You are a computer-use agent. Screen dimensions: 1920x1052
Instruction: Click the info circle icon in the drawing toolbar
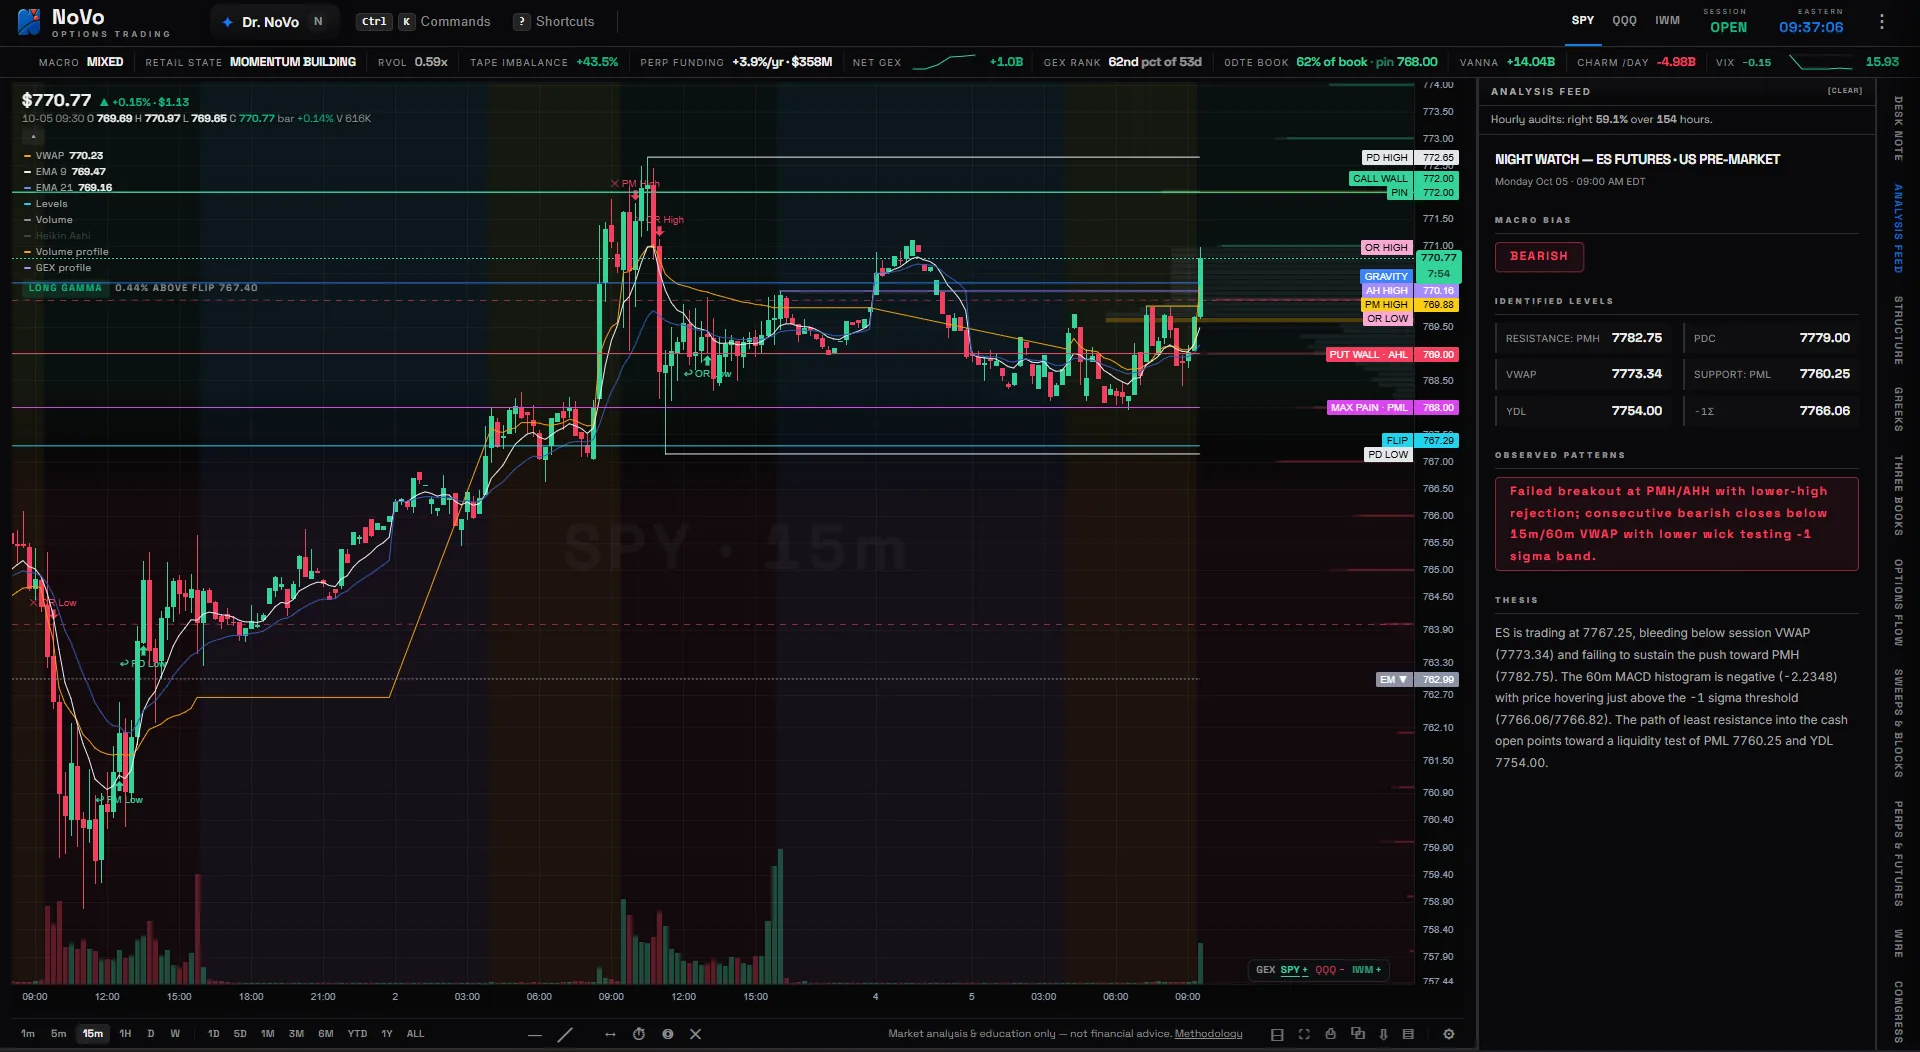pos(667,1034)
